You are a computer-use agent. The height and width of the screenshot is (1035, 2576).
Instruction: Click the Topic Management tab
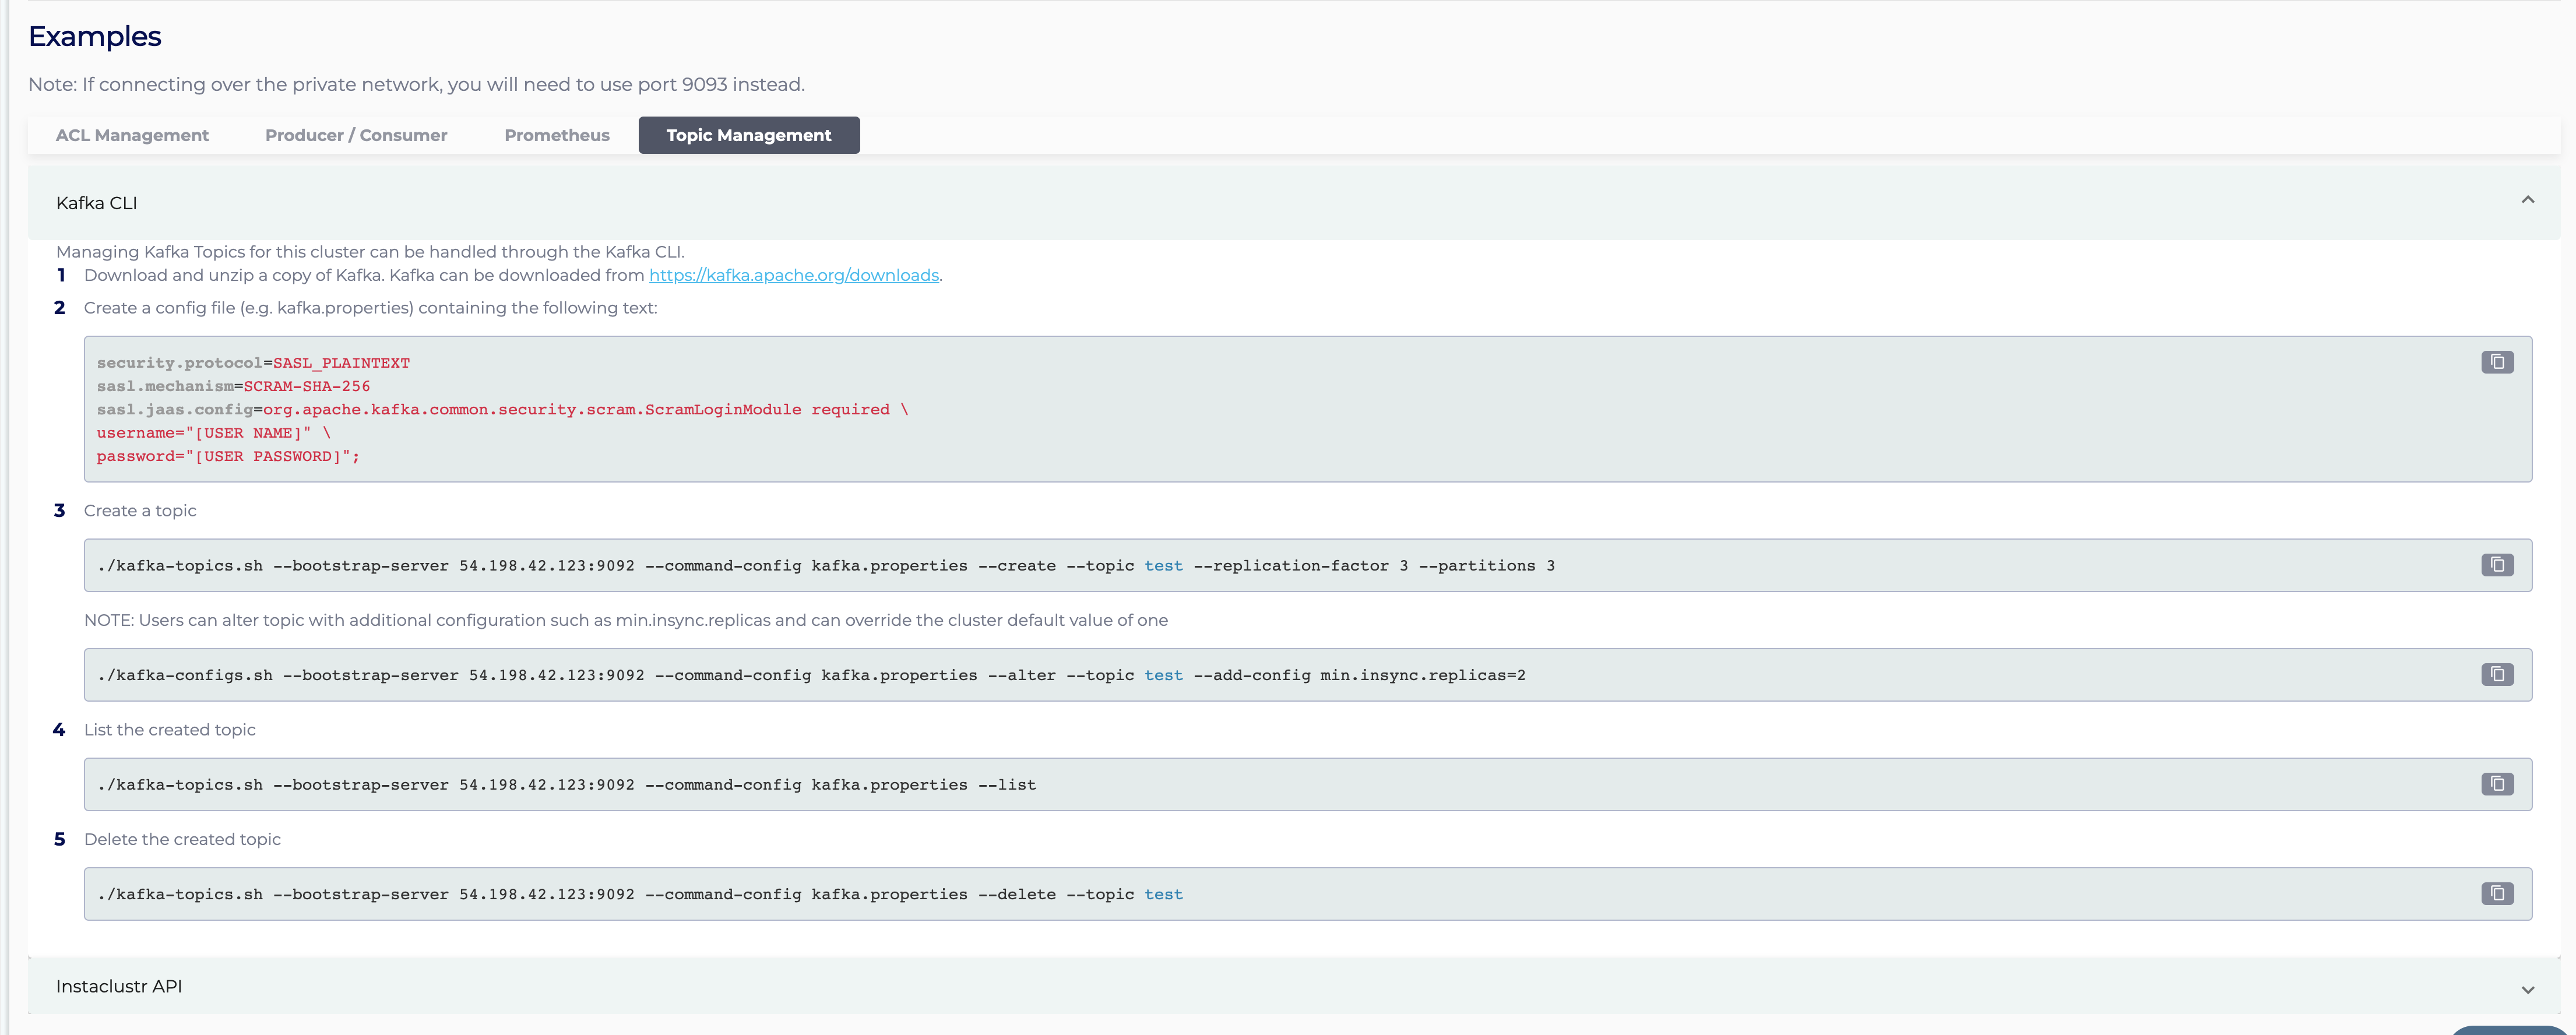[748, 135]
